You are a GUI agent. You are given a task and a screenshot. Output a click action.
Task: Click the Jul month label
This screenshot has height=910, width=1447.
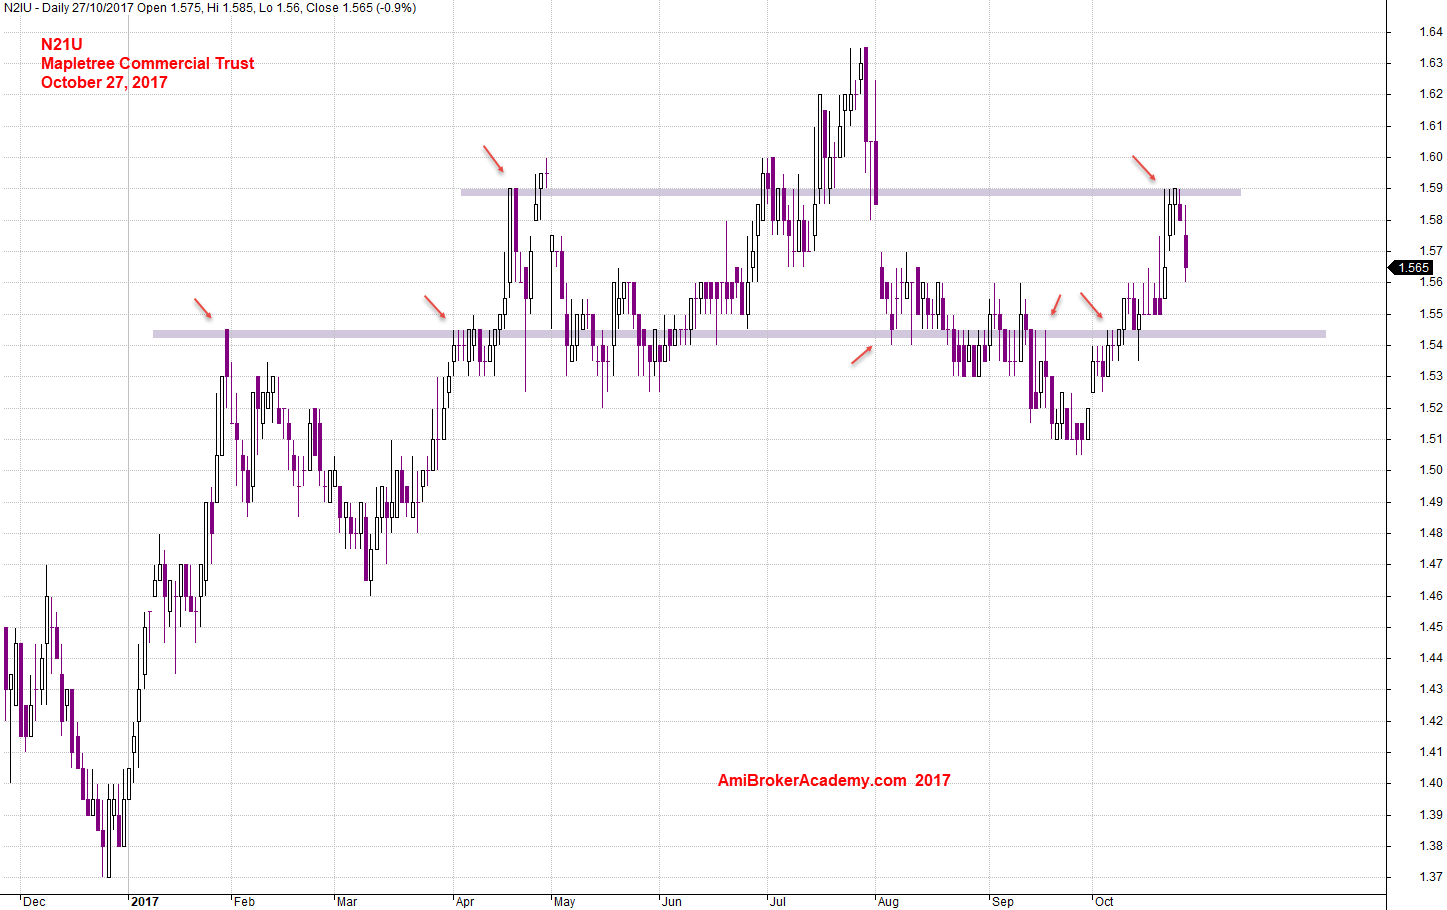tap(778, 902)
